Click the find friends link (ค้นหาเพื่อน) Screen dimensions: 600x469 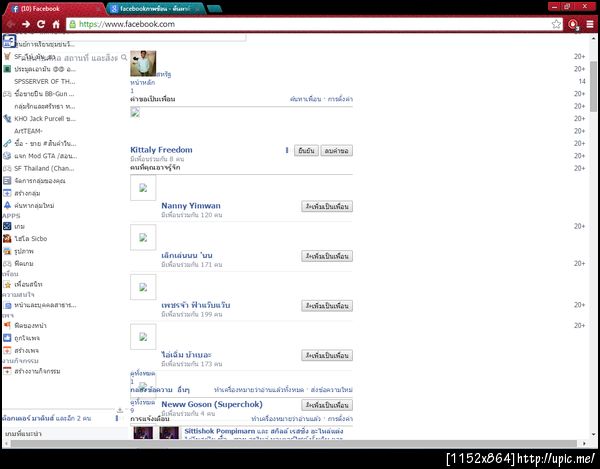(305, 99)
